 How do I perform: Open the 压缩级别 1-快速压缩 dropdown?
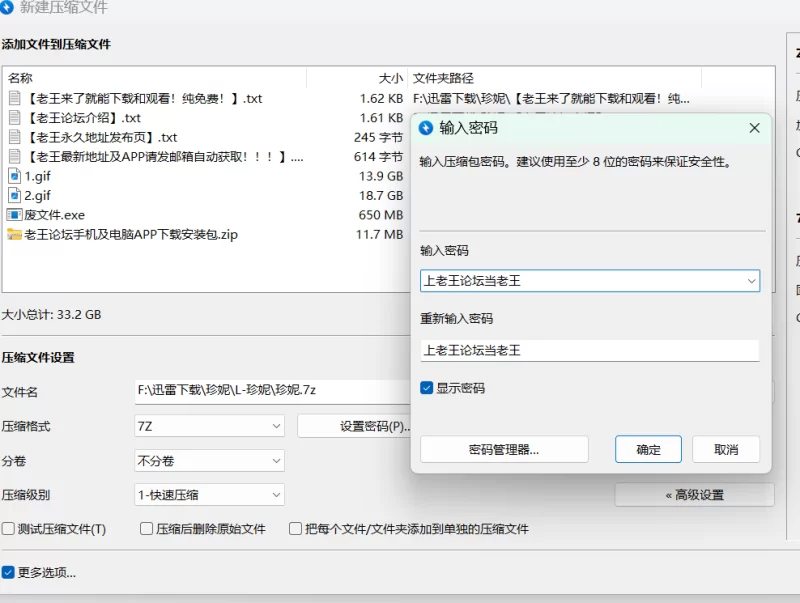209,495
